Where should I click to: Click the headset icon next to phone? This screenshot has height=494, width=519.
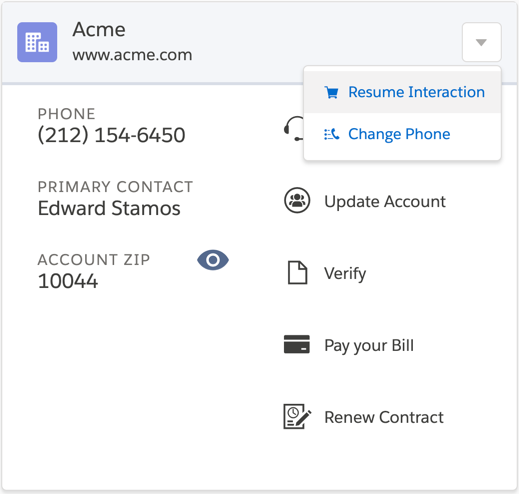[x=293, y=129]
